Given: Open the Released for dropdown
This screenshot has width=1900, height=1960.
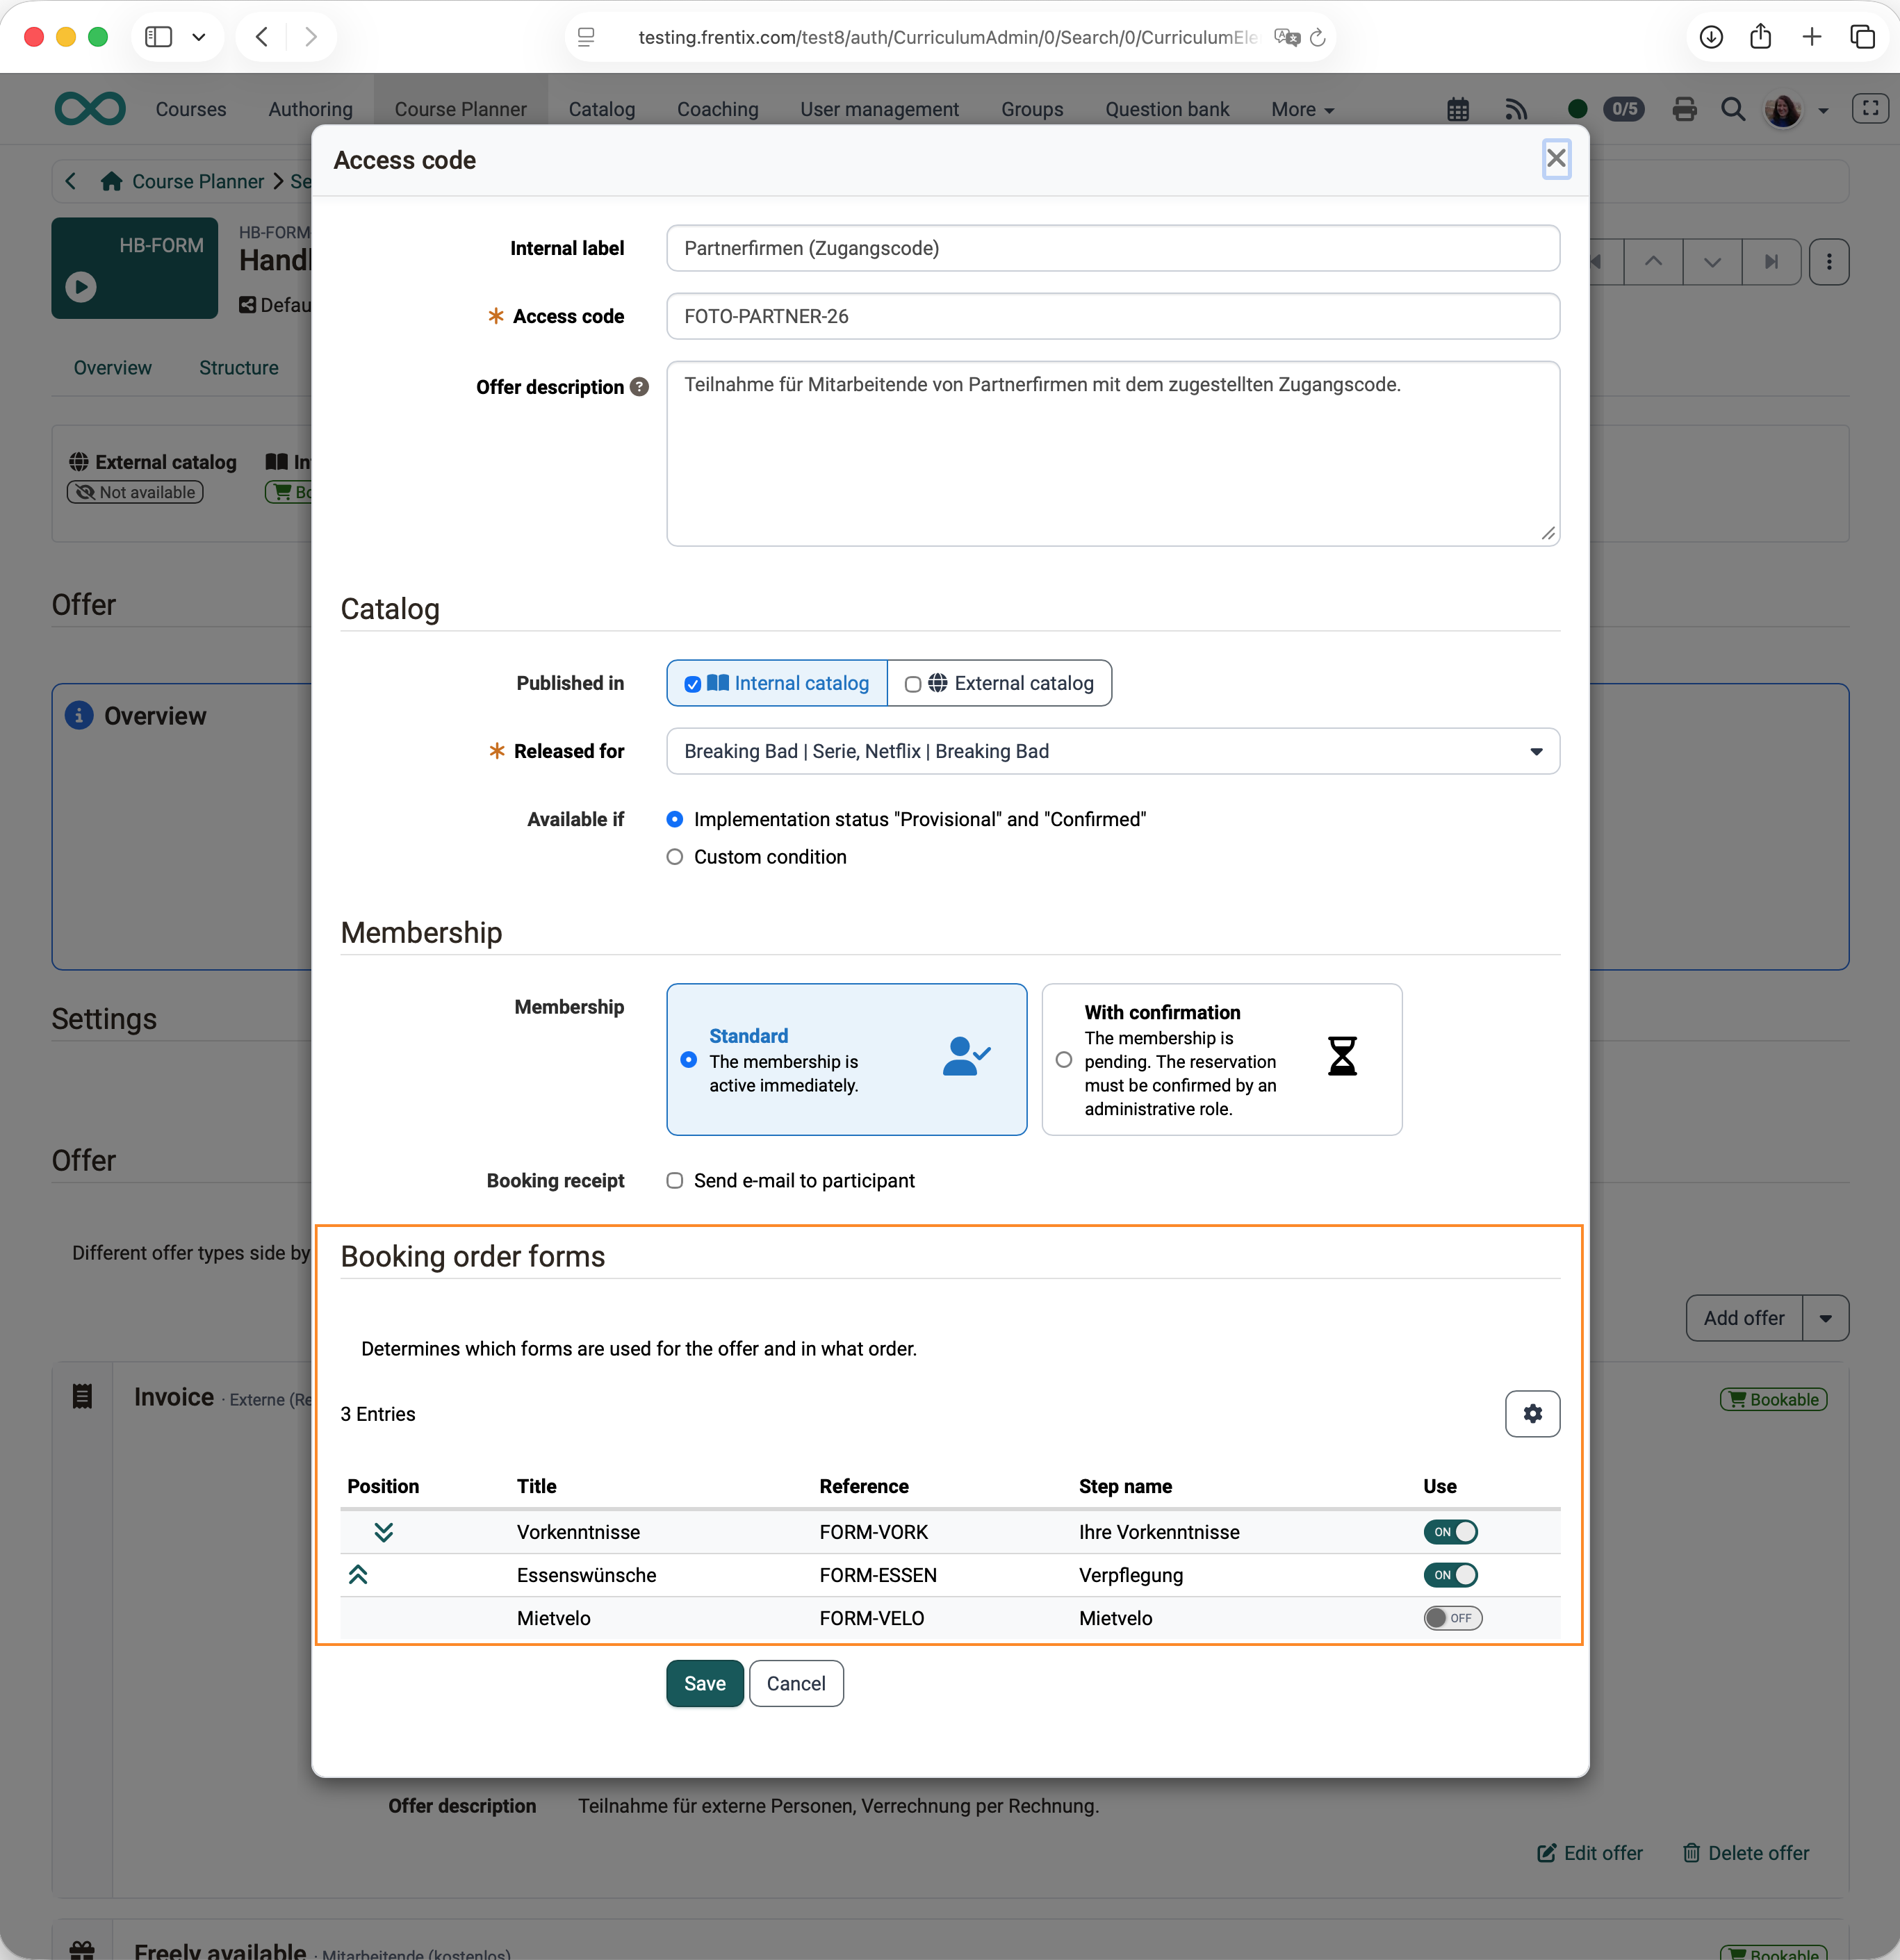Looking at the screenshot, I should 1113,751.
